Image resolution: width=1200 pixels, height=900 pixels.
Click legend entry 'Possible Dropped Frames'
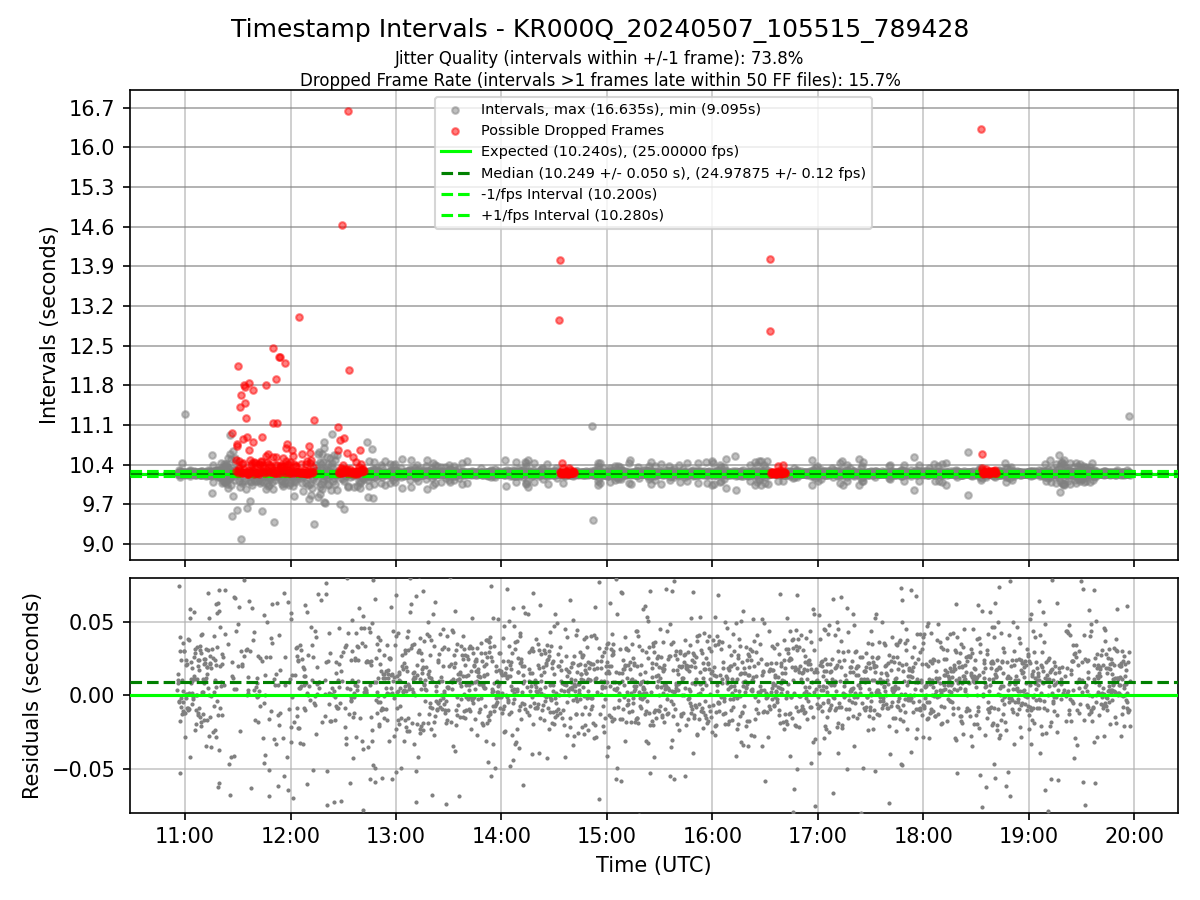[x=572, y=130]
